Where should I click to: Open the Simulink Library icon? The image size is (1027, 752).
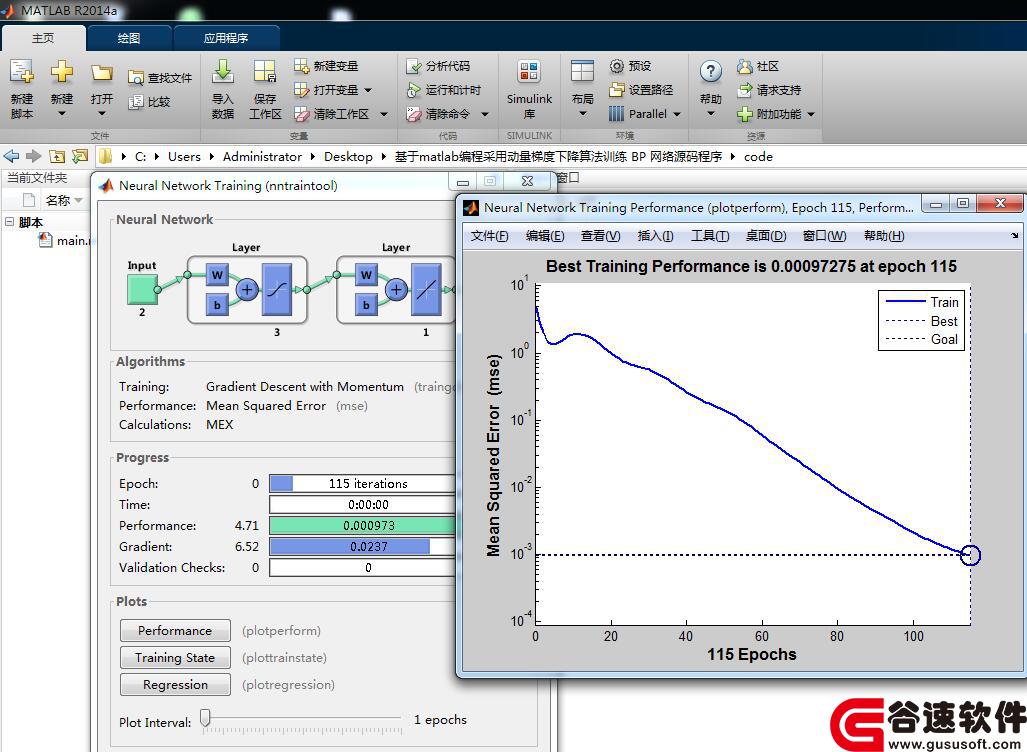tap(529, 71)
